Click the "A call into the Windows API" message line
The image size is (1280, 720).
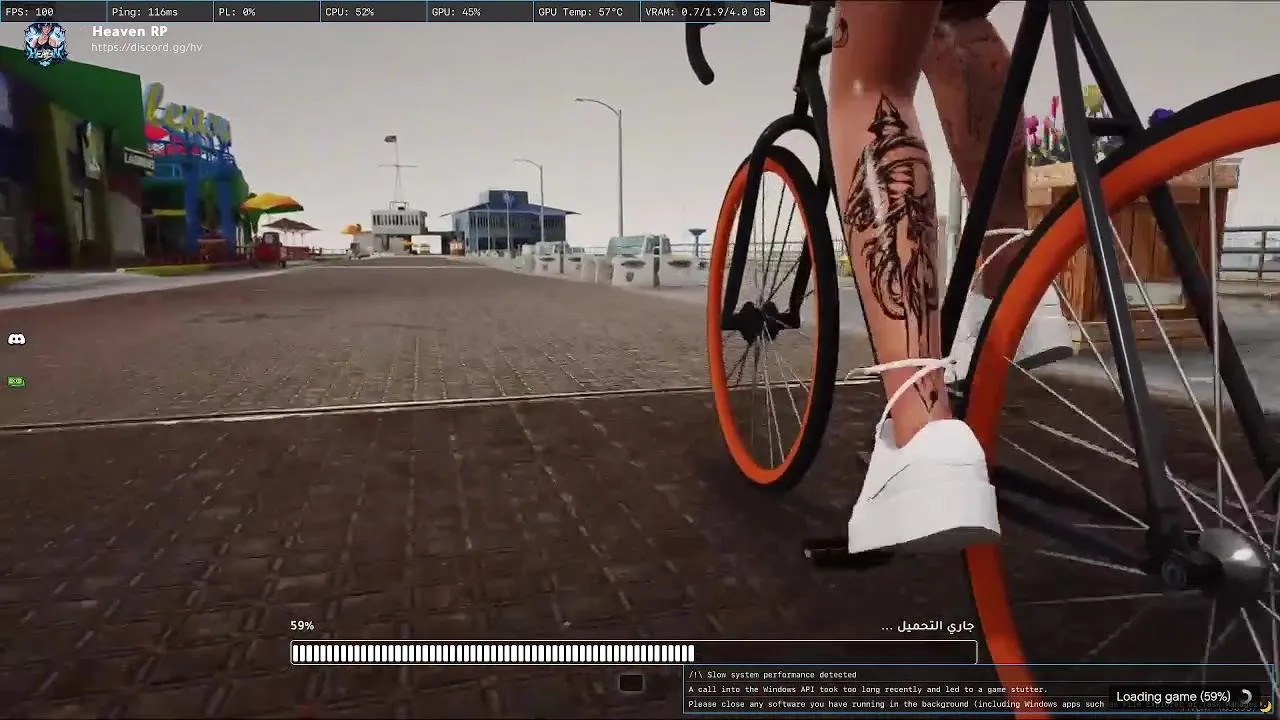click(x=867, y=690)
